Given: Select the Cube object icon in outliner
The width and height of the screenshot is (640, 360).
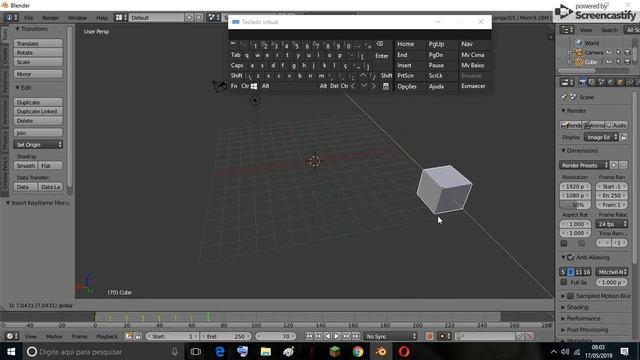Looking at the screenshot, I should point(579,62).
